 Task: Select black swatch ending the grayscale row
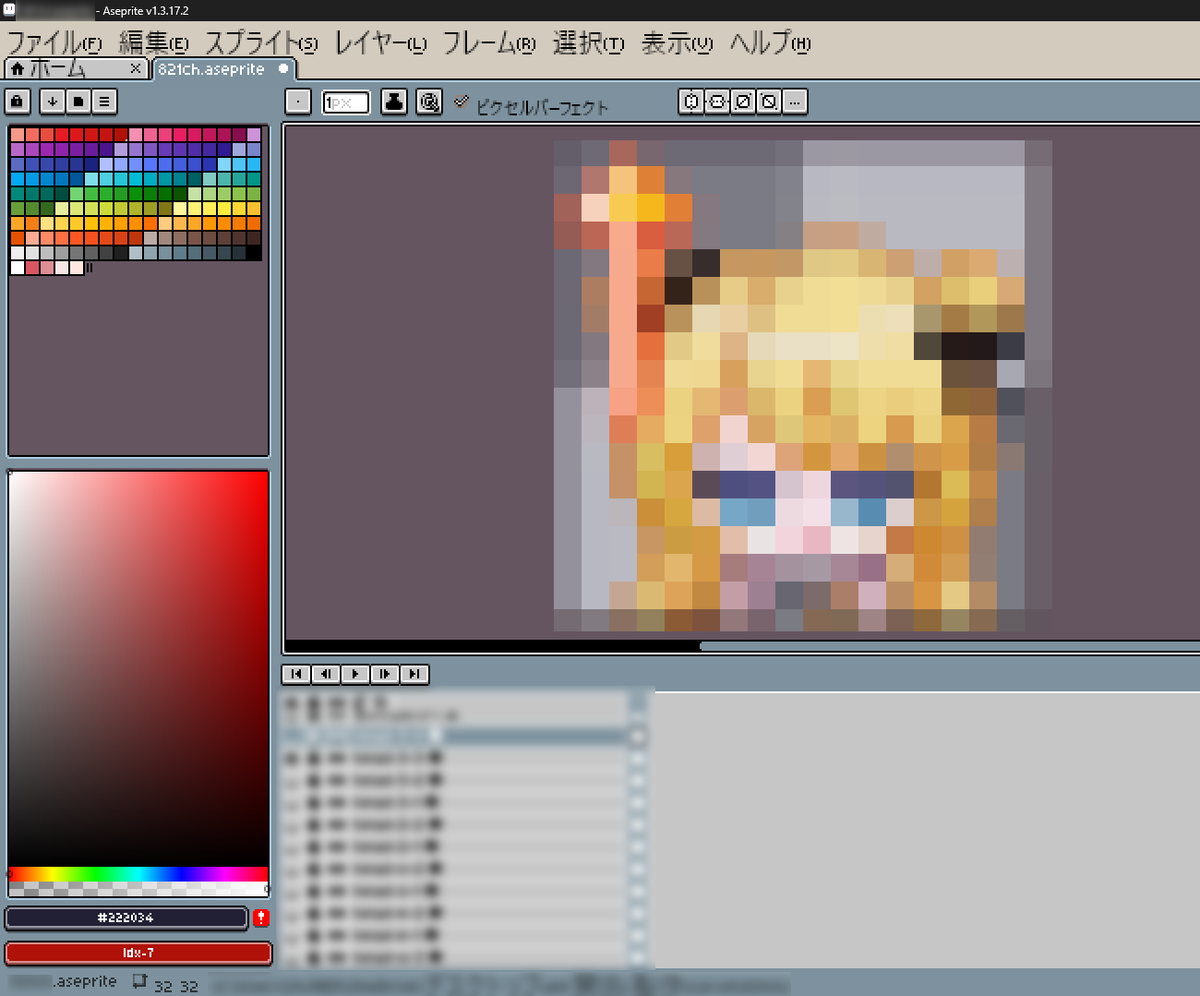[x=254, y=253]
